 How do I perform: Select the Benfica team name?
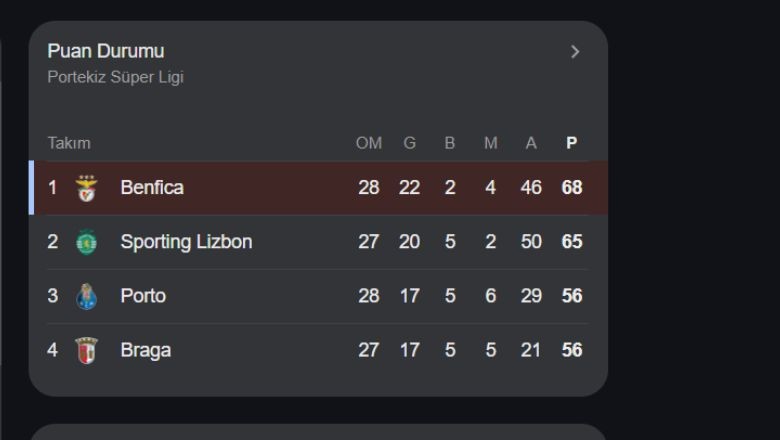(152, 188)
